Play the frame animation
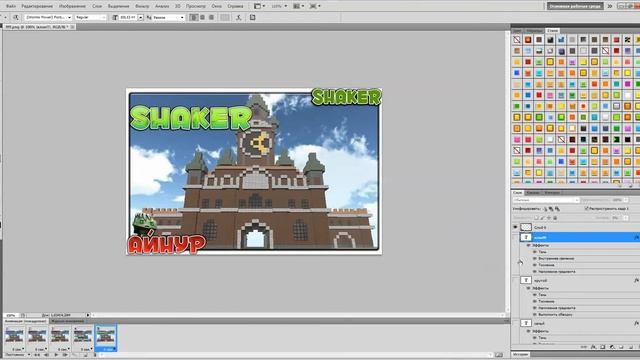640x360 pixels. 56,355
